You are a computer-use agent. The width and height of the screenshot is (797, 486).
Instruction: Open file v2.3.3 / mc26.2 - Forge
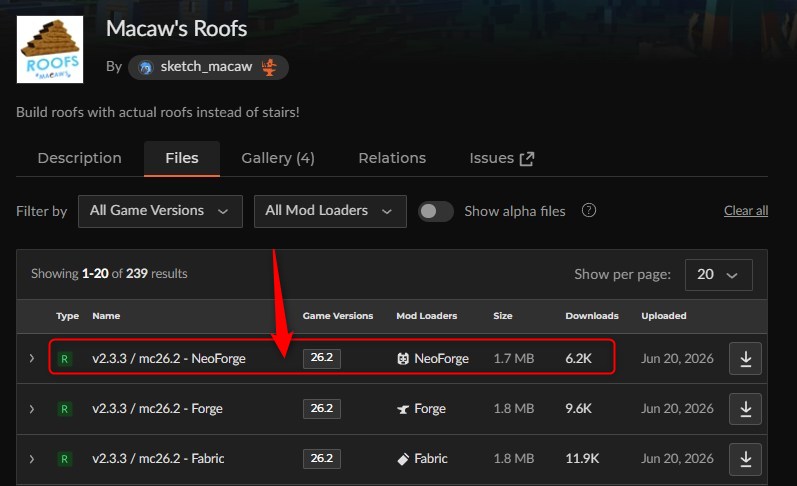157,409
